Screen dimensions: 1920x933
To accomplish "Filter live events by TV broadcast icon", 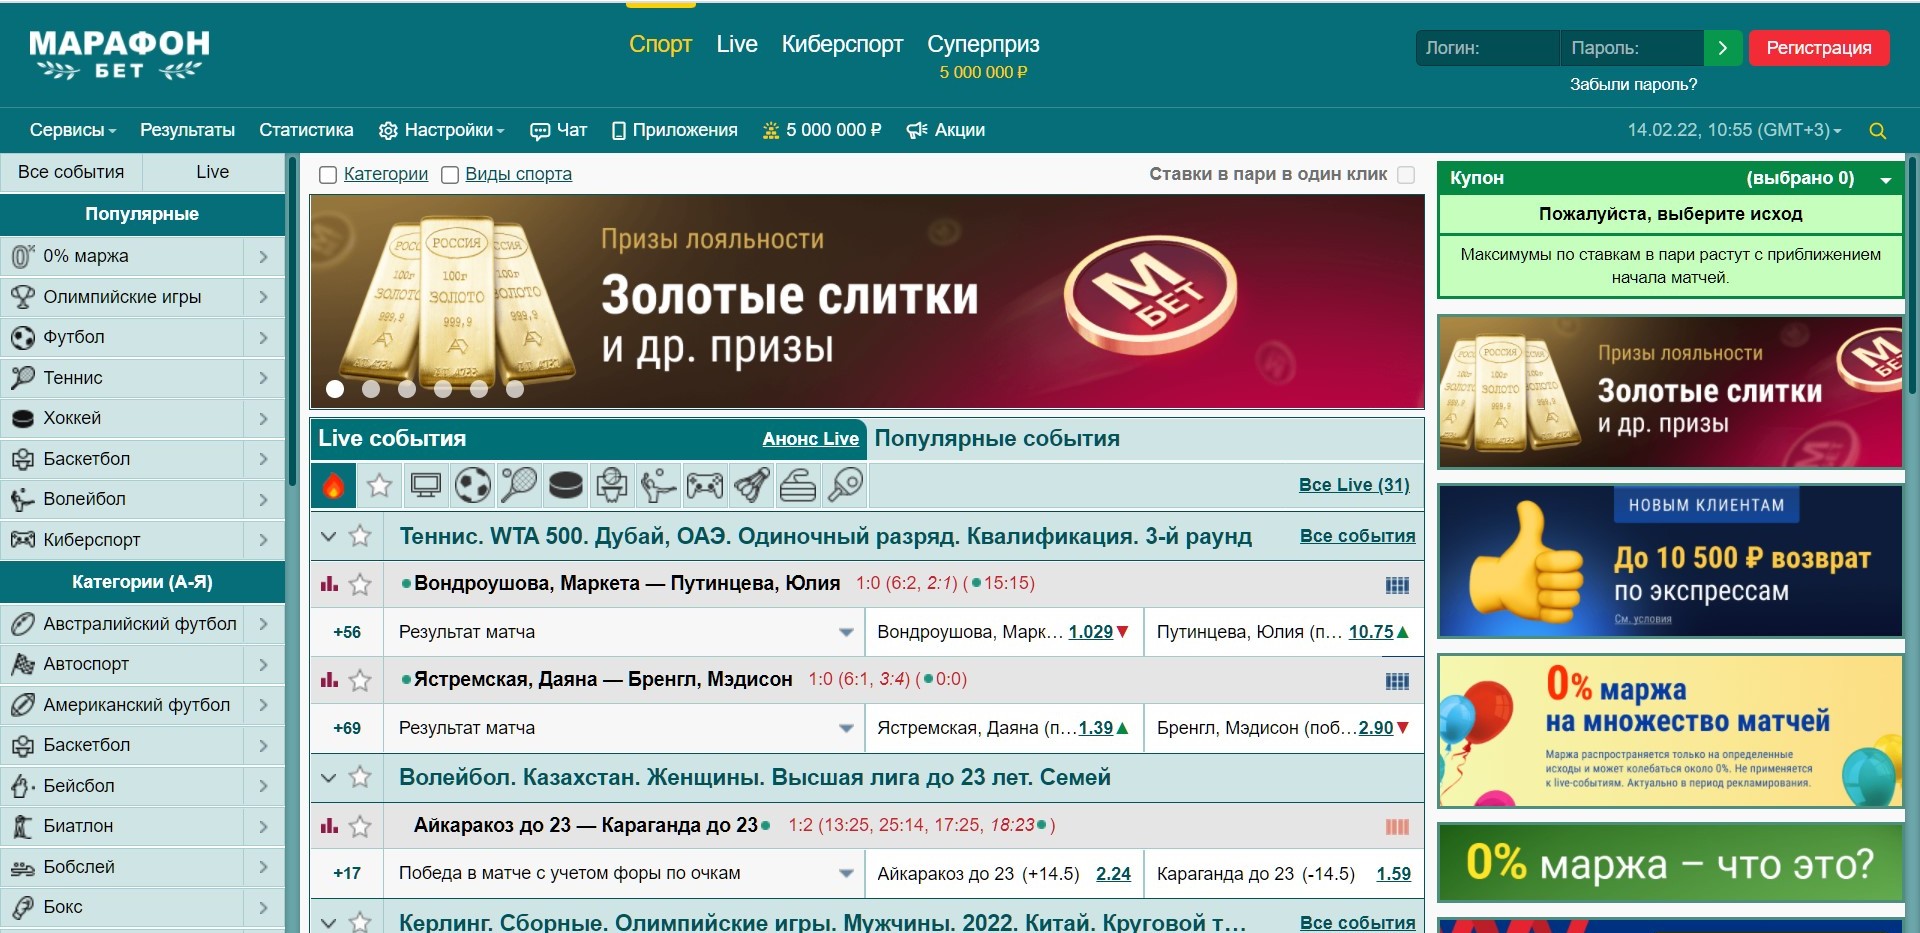I will pos(426,485).
